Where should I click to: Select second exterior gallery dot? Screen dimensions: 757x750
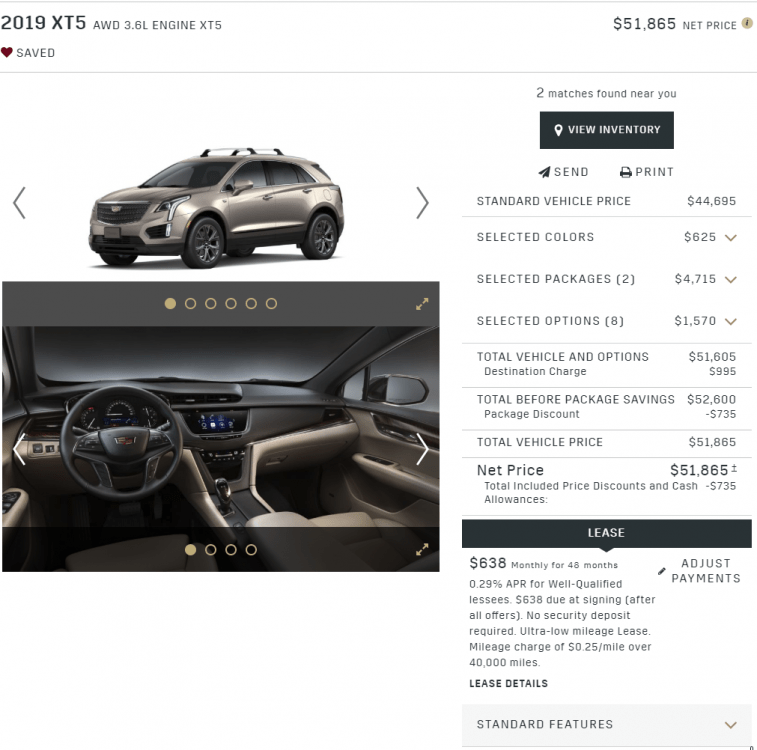[190, 304]
